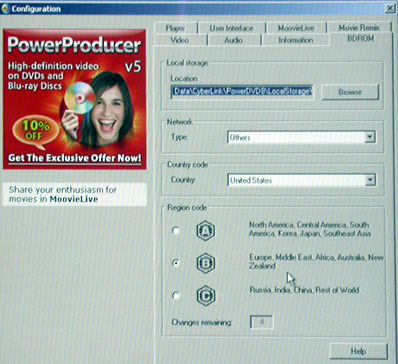The width and height of the screenshot is (398, 364).
Task: Click the MoovieLive enthusiasm link
Action: (75, 195)
